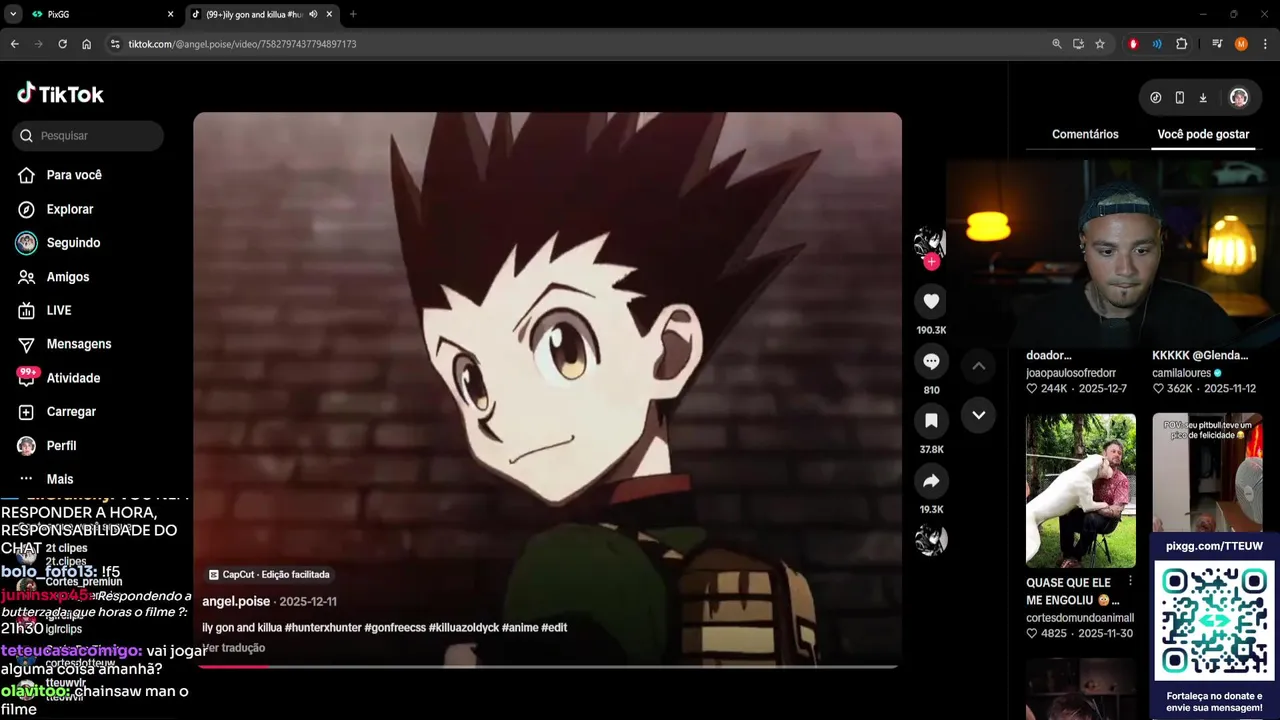
Task: Go to previous video with up chevron
Action: [x=979, y=366]
